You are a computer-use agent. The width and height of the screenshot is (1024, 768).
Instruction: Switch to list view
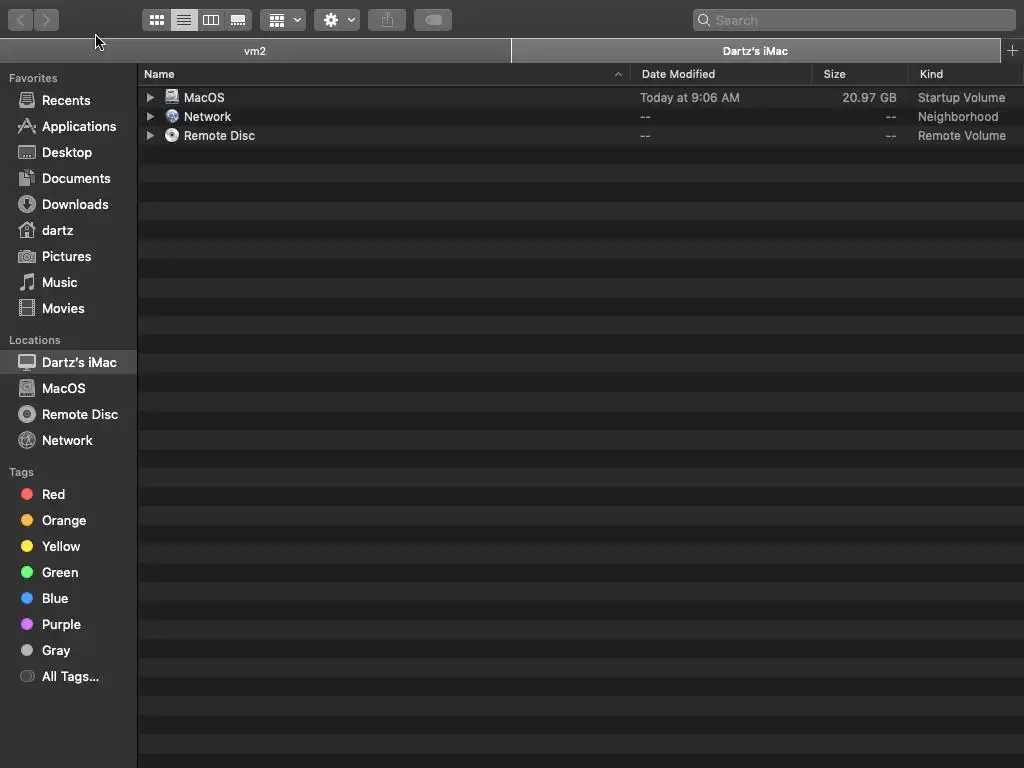click(x=184, y=20)
